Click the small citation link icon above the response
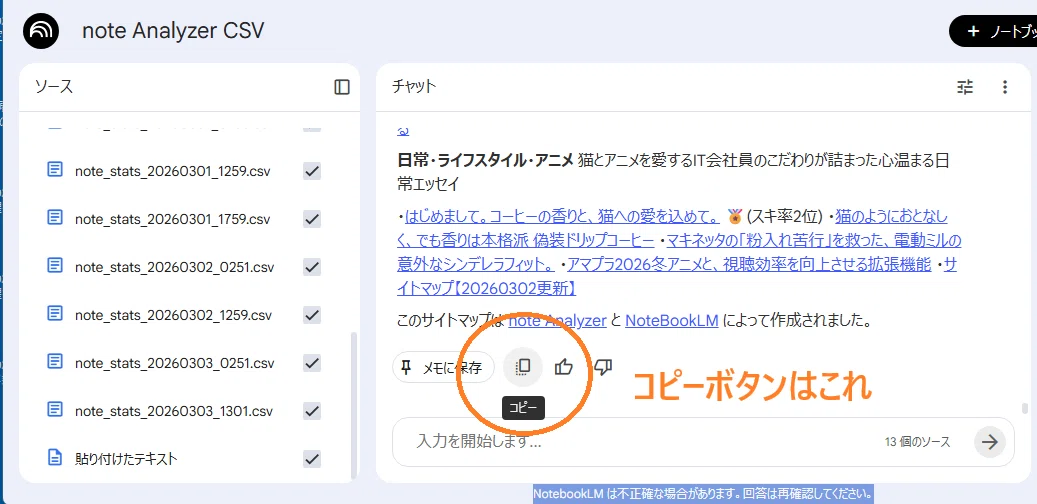The image size is (1037, 504). coord(402,130)
